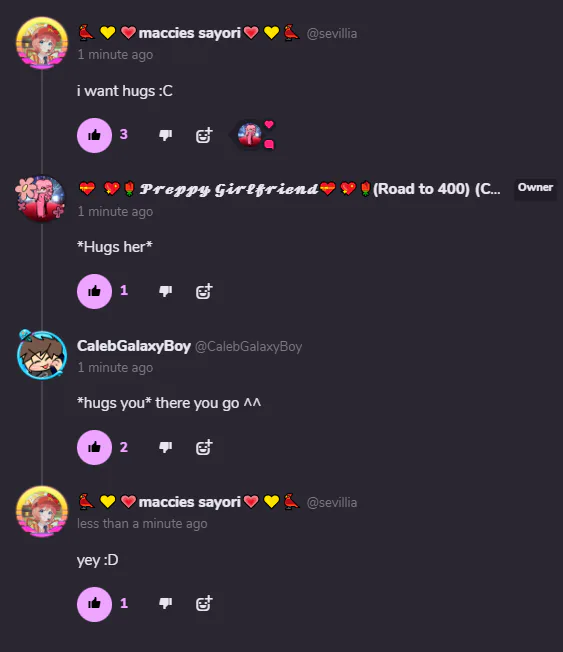The width and height of the screenshot is (563, 652).
Task: Add reaction to "i want hugs :C" comment
Action: coord(204,135)
